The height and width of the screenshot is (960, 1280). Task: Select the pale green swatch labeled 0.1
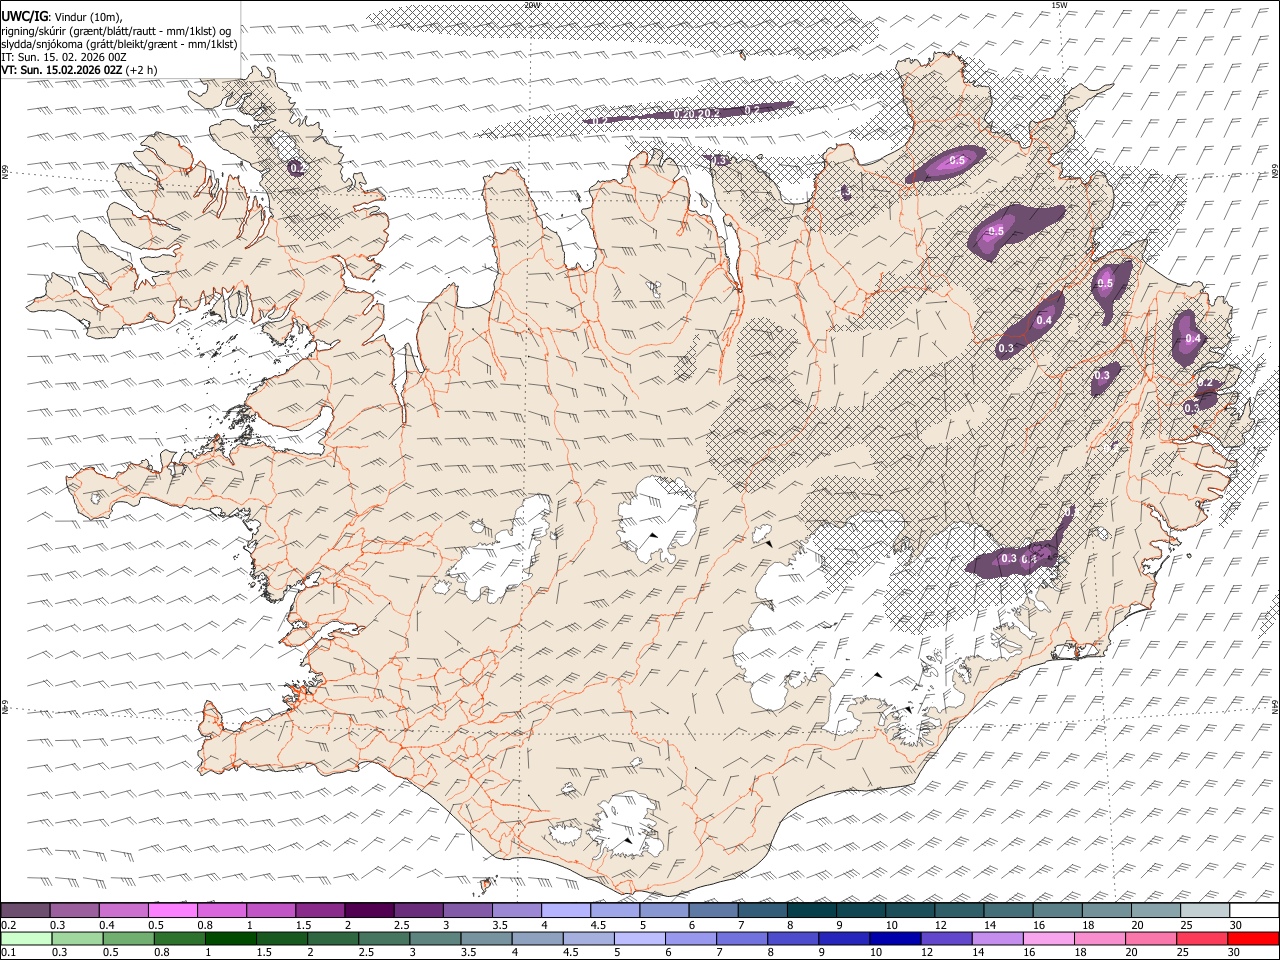coord(26,939)
